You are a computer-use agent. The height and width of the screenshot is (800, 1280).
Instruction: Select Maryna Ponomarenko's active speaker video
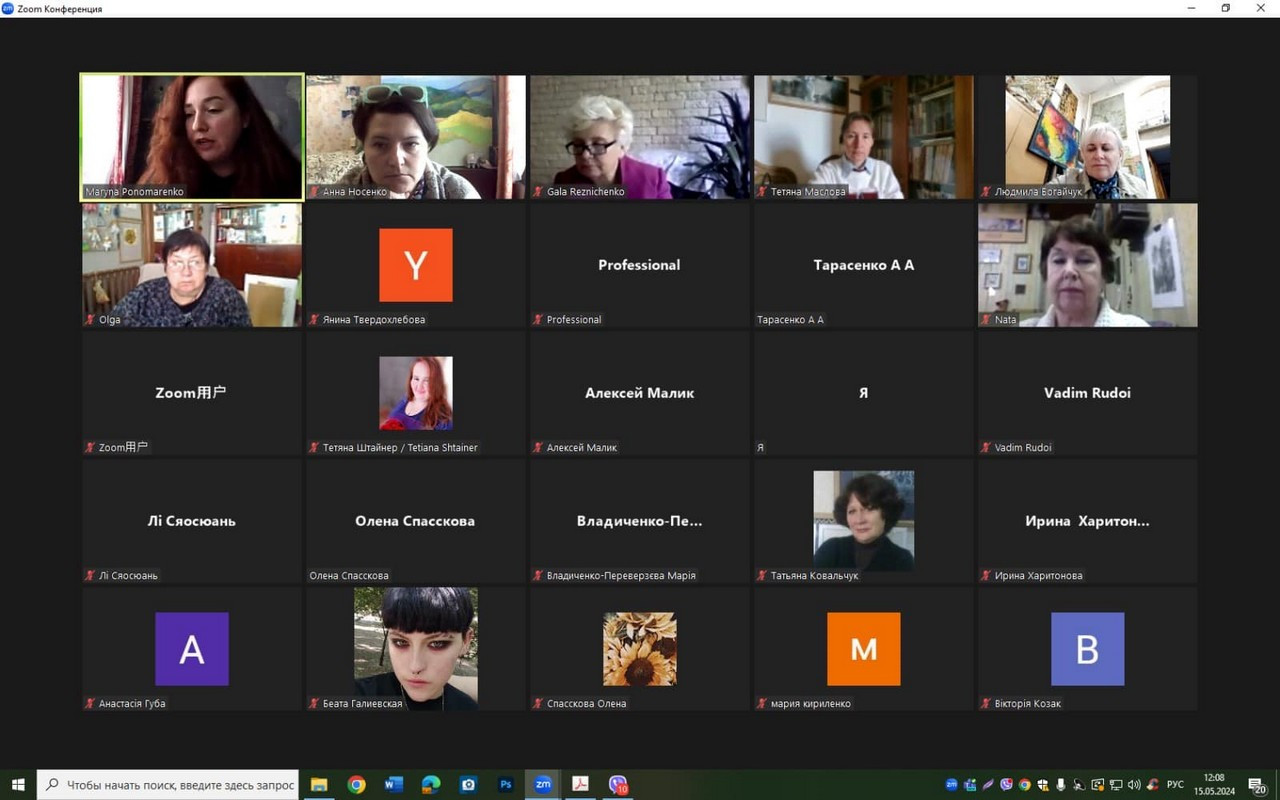[x=191, y=137]
